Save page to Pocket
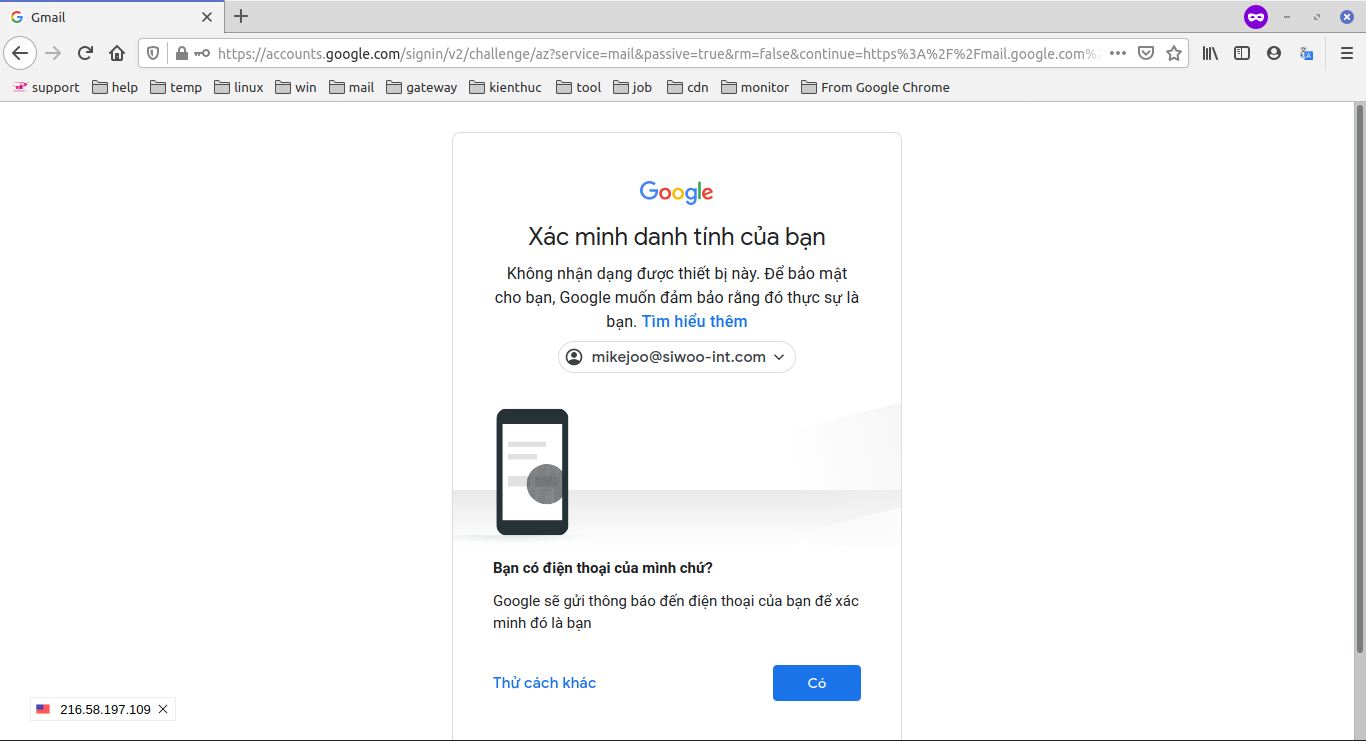Image resolution: width=1366 pixels, height=741 pixels. (x=1147, y=53)
